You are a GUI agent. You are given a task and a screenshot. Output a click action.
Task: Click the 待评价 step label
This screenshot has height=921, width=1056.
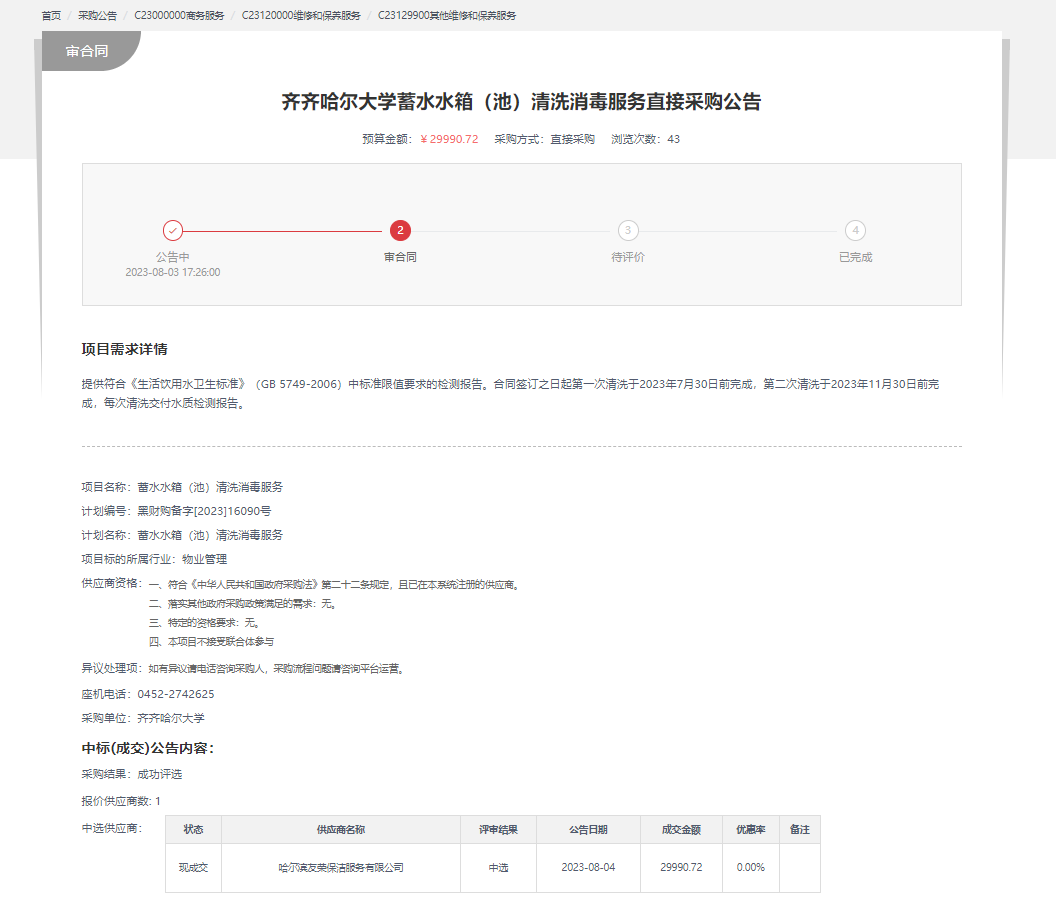(x=628, y=257)
